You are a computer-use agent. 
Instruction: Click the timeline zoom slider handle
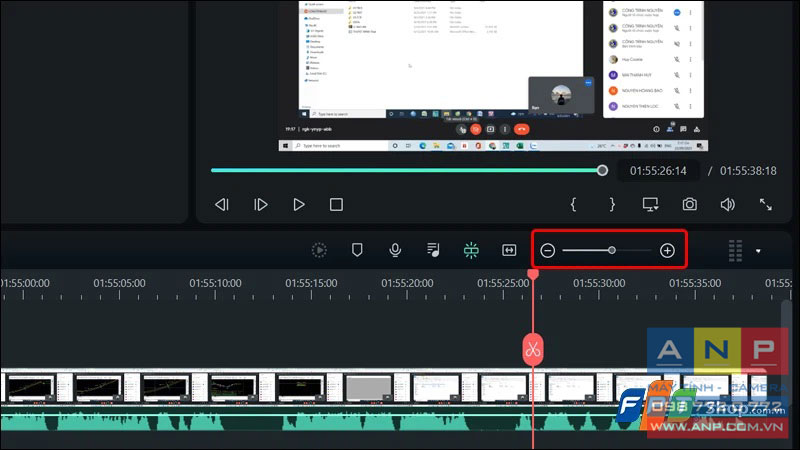click(x=612, y=251)
